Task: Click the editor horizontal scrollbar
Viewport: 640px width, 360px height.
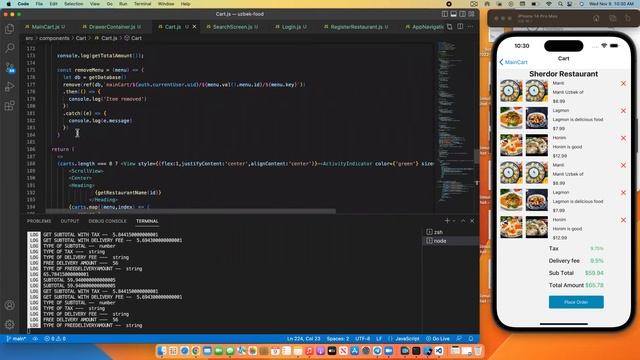Action: (x=191, y=211)
